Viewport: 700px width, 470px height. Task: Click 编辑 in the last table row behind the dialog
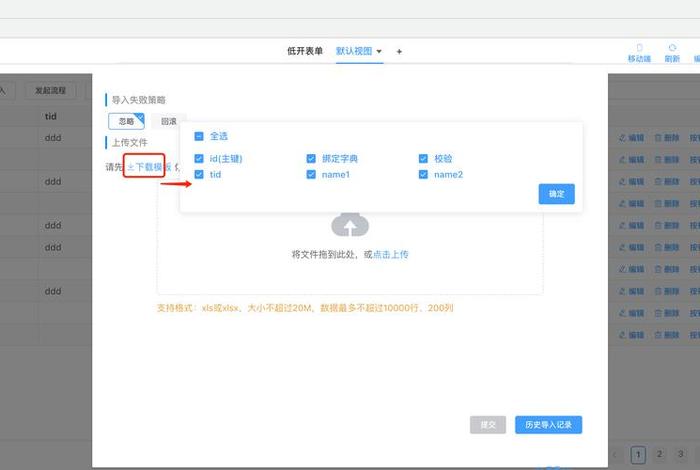pos(631,335)
